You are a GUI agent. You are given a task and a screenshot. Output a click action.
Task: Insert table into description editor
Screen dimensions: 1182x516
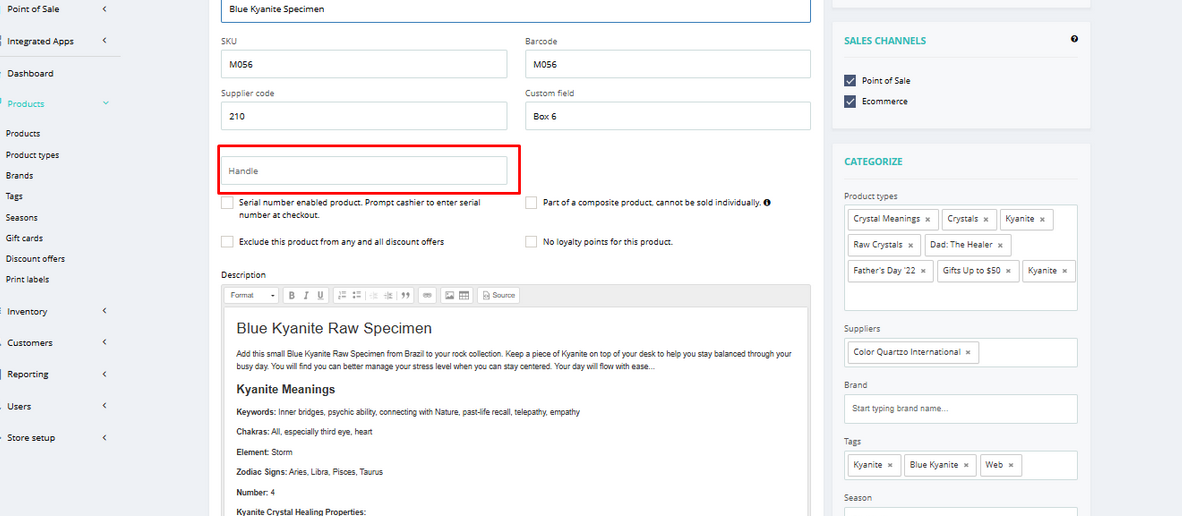[x=464, y=295]
